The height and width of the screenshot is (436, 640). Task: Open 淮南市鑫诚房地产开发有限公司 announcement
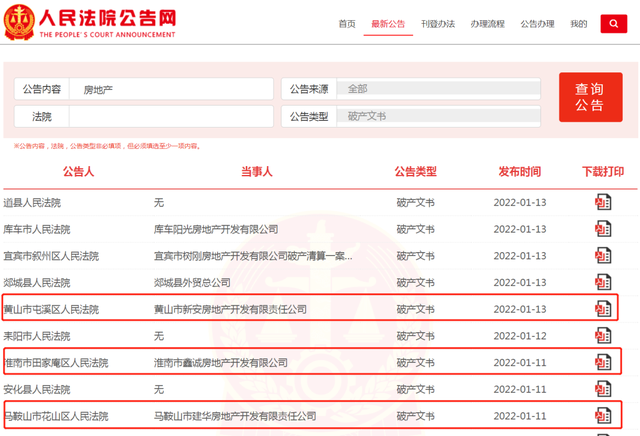(221, 363)
